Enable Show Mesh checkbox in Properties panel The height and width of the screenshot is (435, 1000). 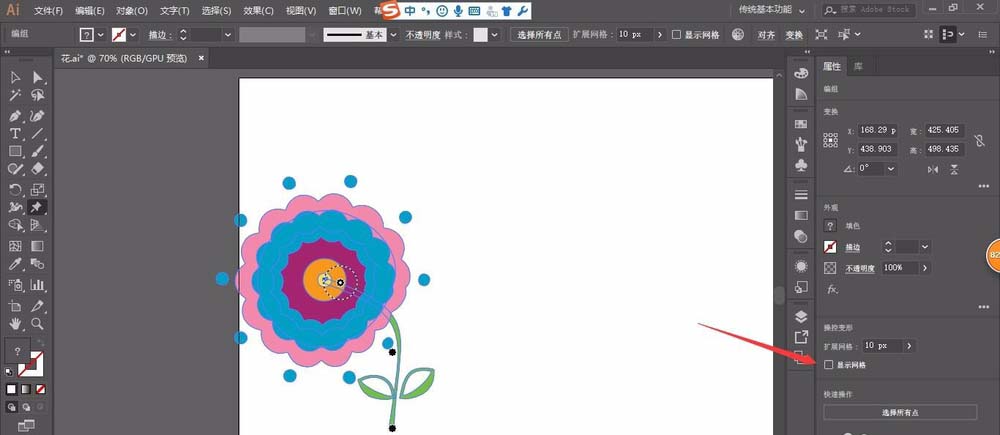(x=828, y=365)
